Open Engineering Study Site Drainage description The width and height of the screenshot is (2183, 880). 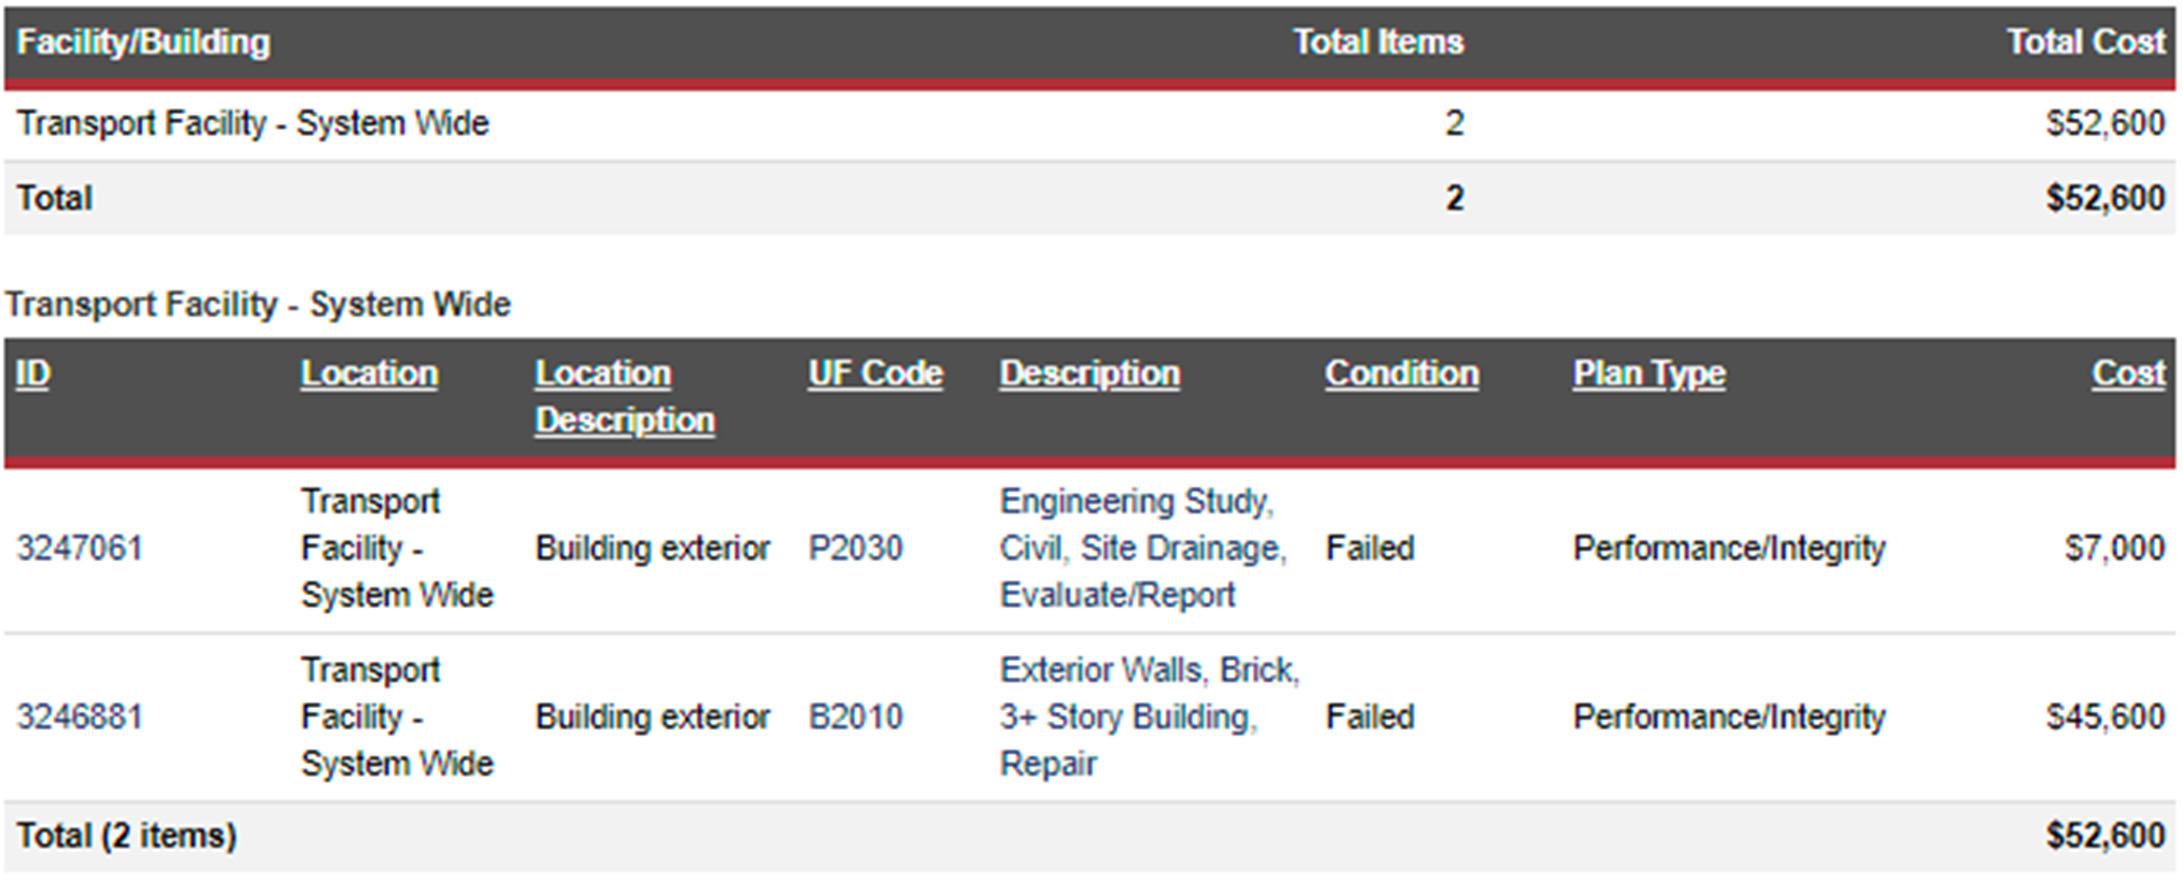[1143, 548]
